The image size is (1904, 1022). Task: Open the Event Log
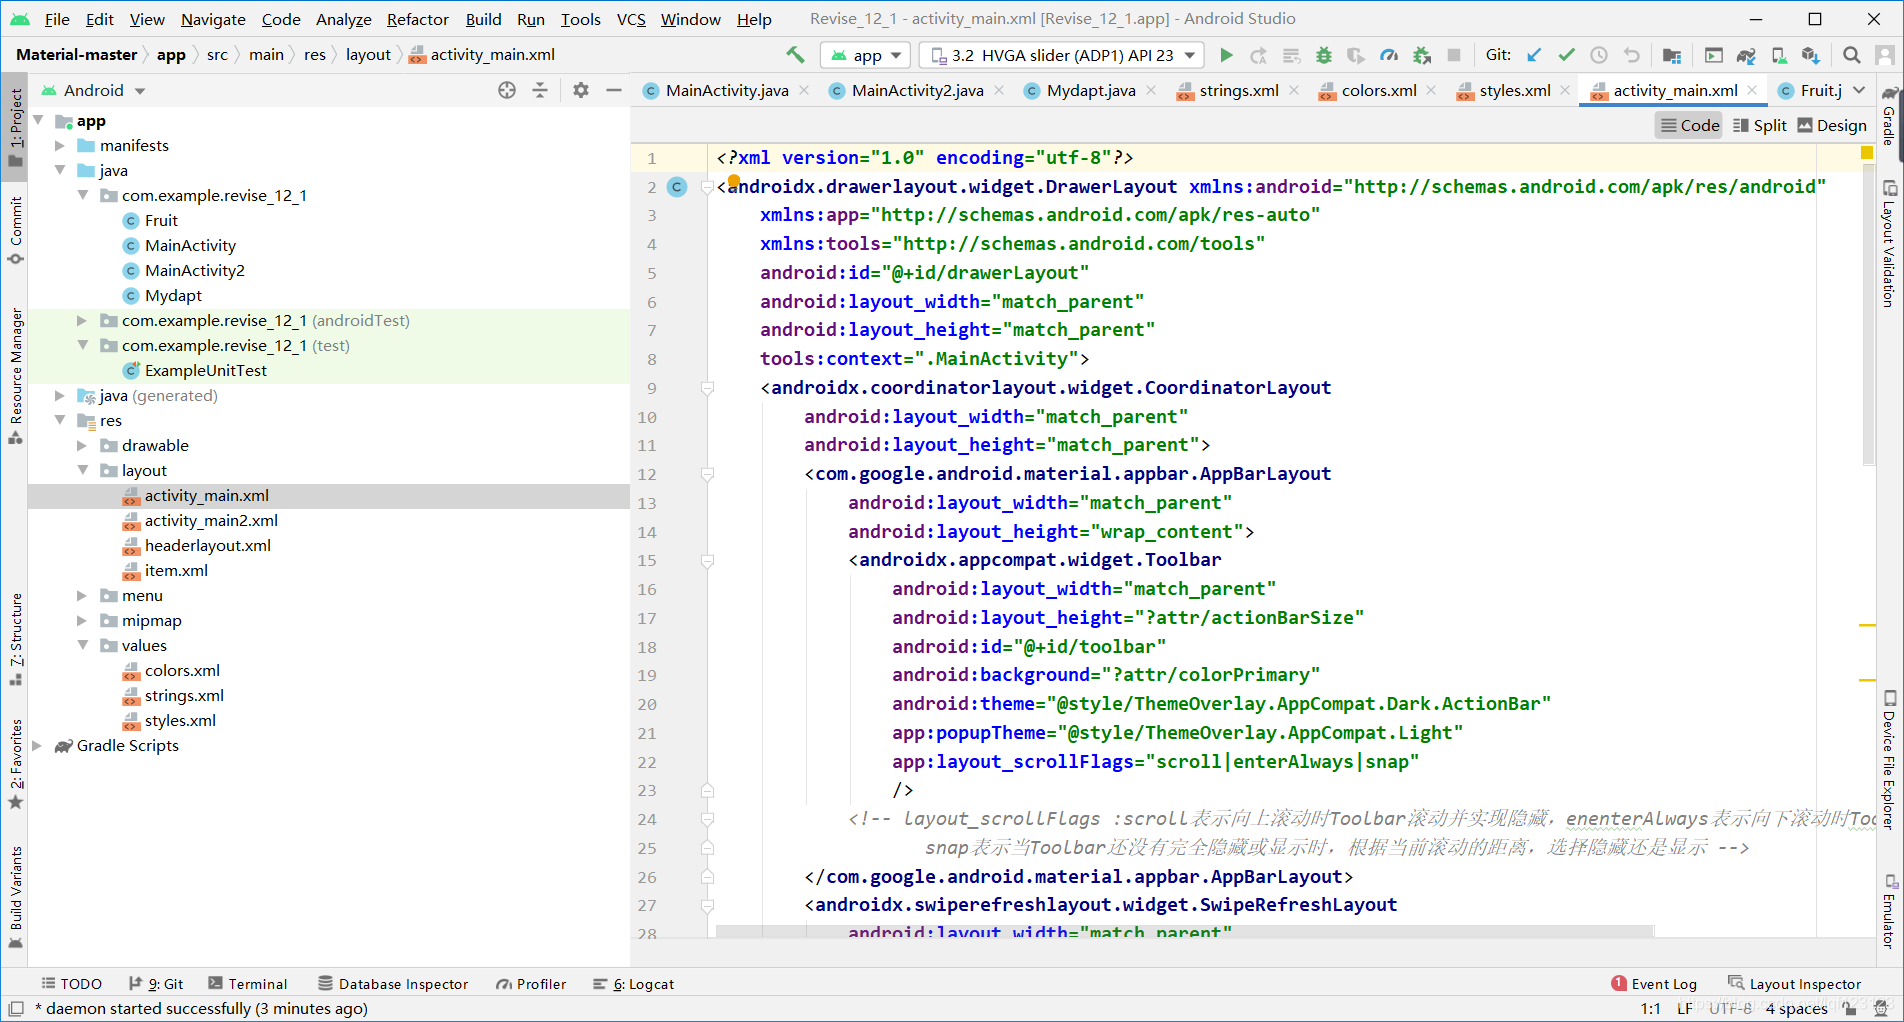(x=1655, y=984)
